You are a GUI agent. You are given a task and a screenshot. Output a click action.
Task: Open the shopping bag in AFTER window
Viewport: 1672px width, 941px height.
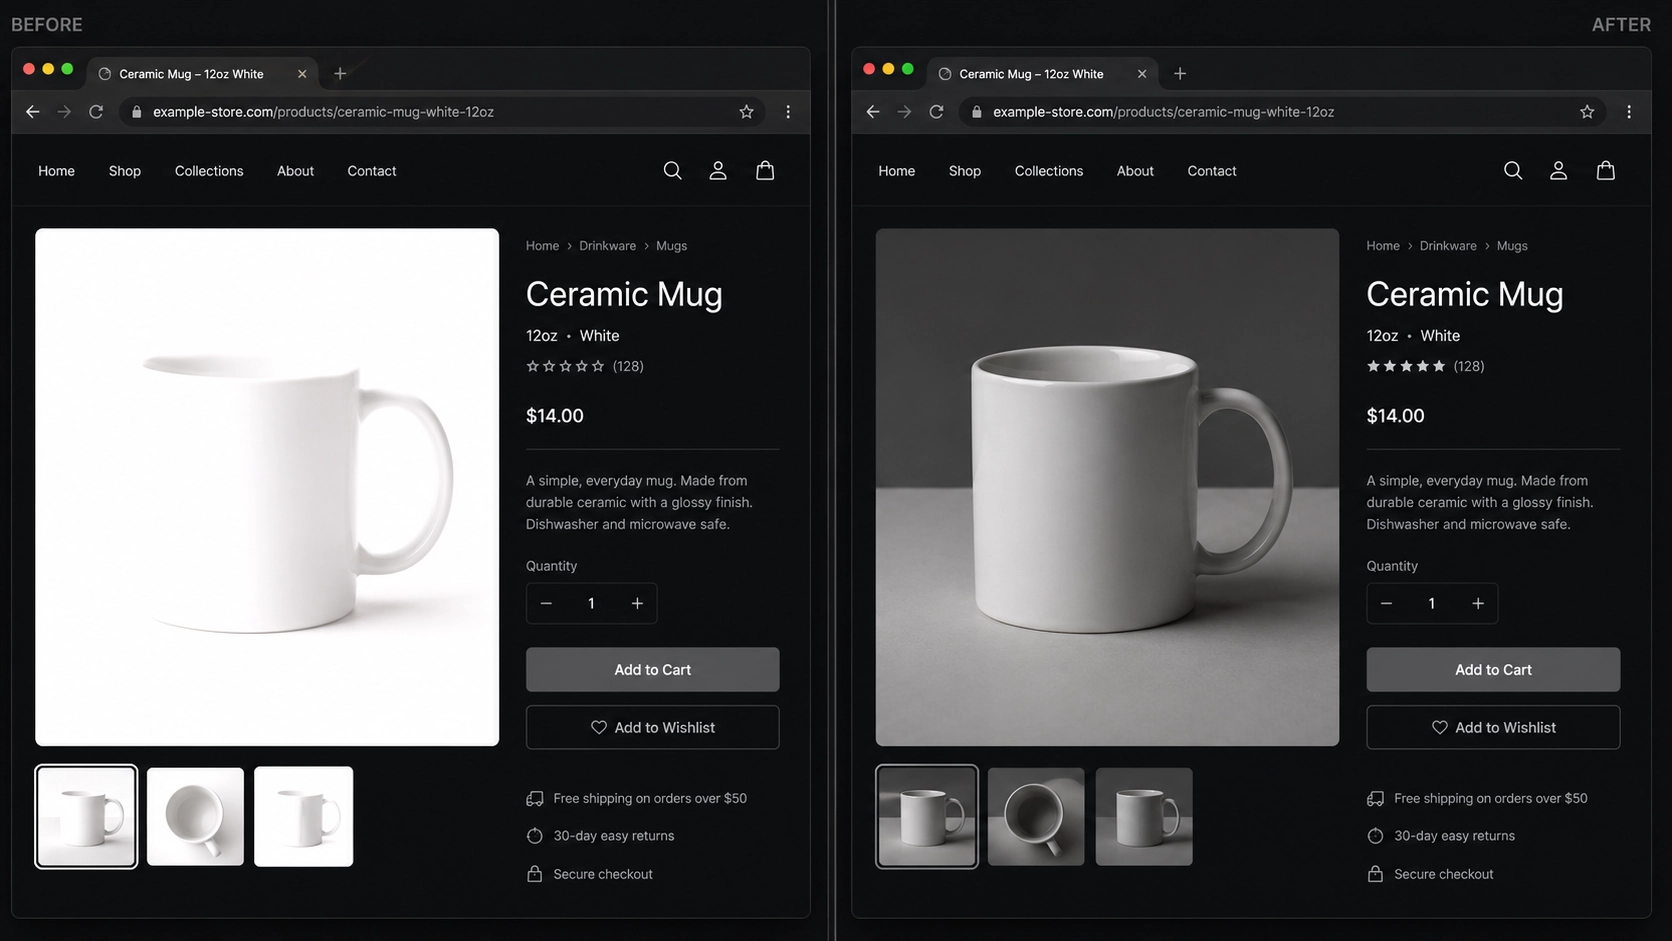pyautogui.click(x=1606, y=171)
